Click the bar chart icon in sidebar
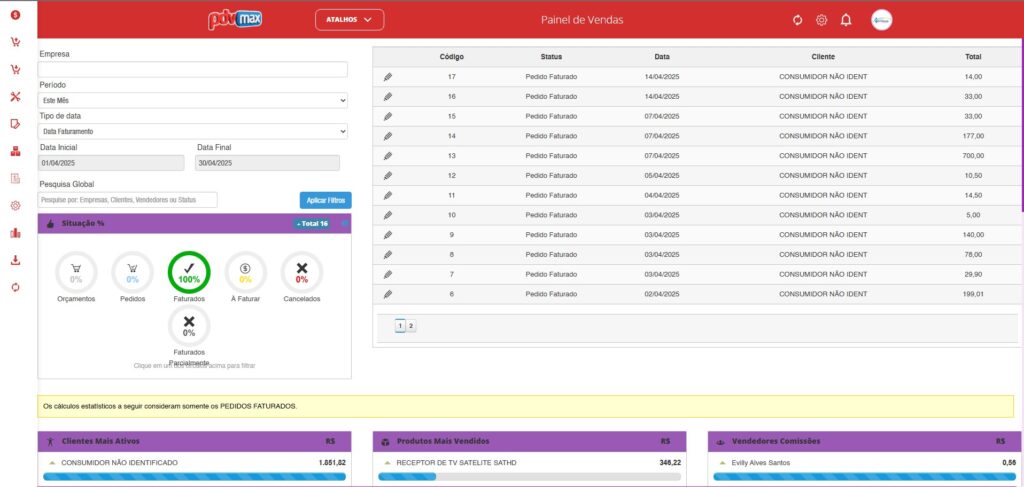Viewport: 1024px width, 487px height. click(15, 233)
